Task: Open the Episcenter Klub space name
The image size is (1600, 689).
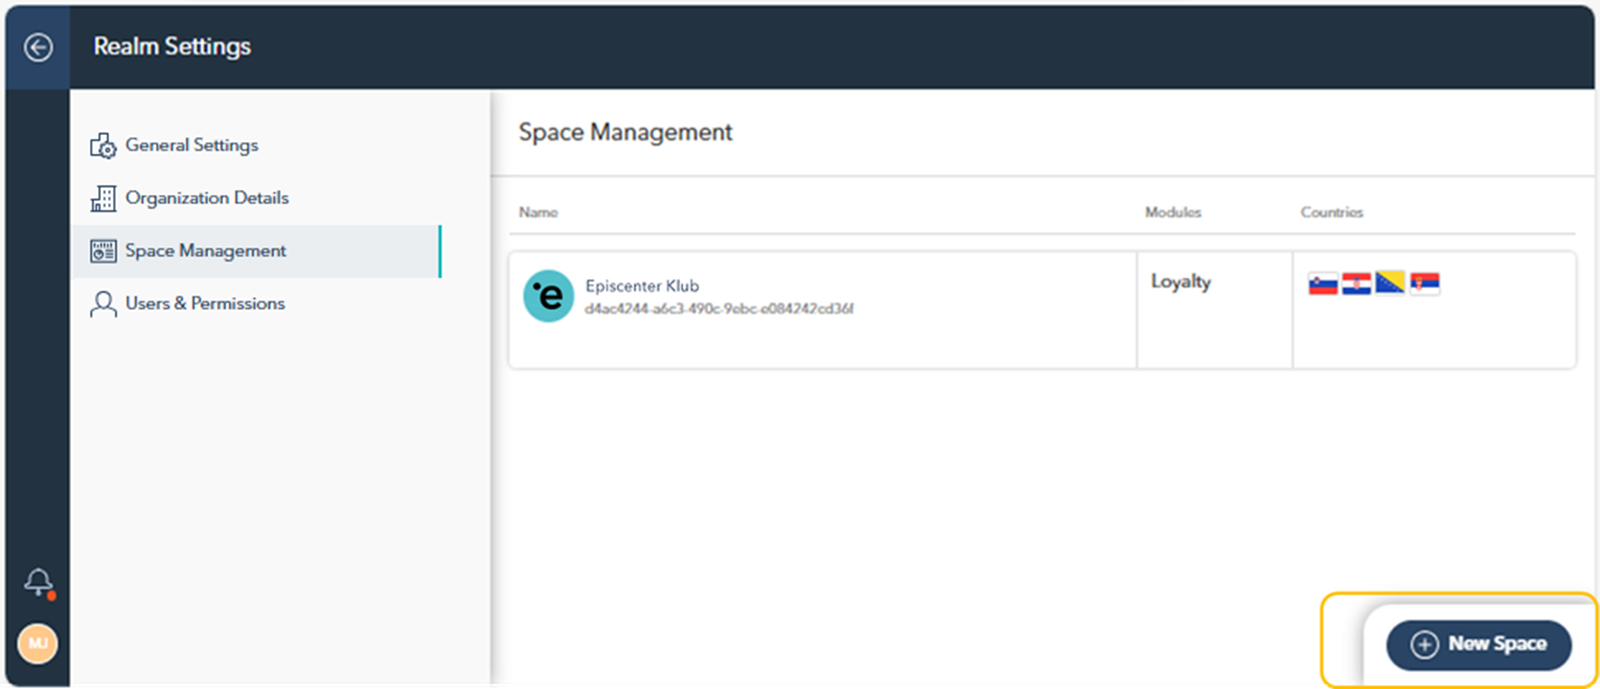Action: pos(642,286)
